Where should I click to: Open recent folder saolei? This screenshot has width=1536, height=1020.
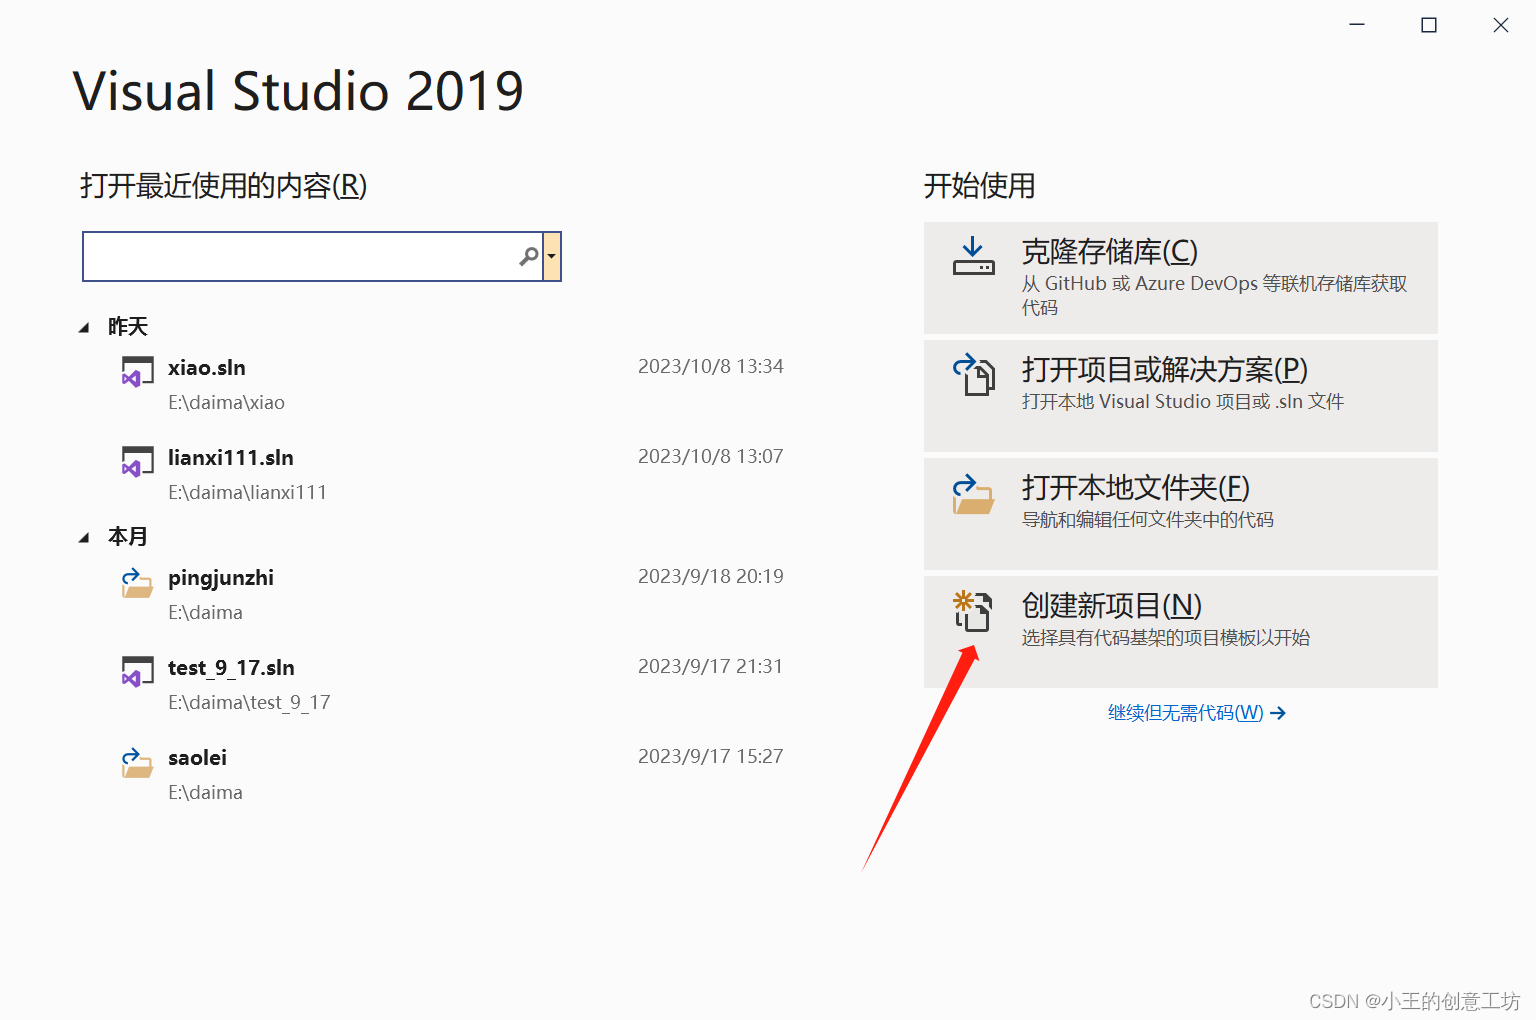coord(197,758)
